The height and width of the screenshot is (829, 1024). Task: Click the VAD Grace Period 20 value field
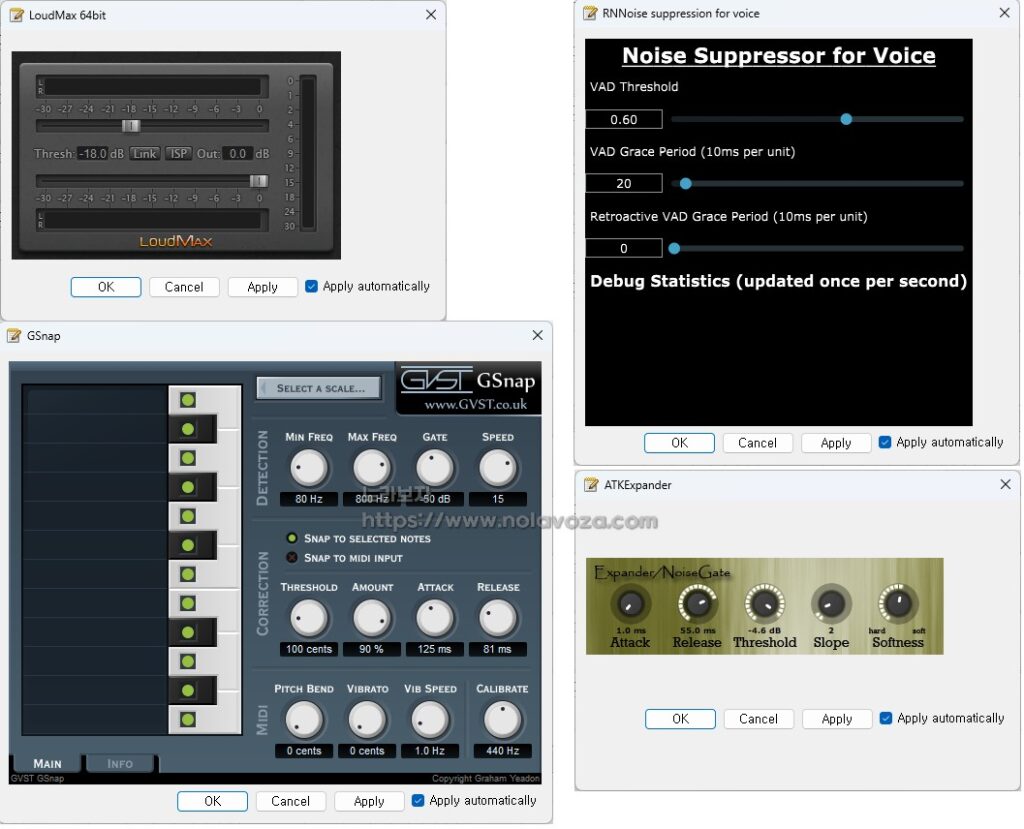(x=624, y=184)
